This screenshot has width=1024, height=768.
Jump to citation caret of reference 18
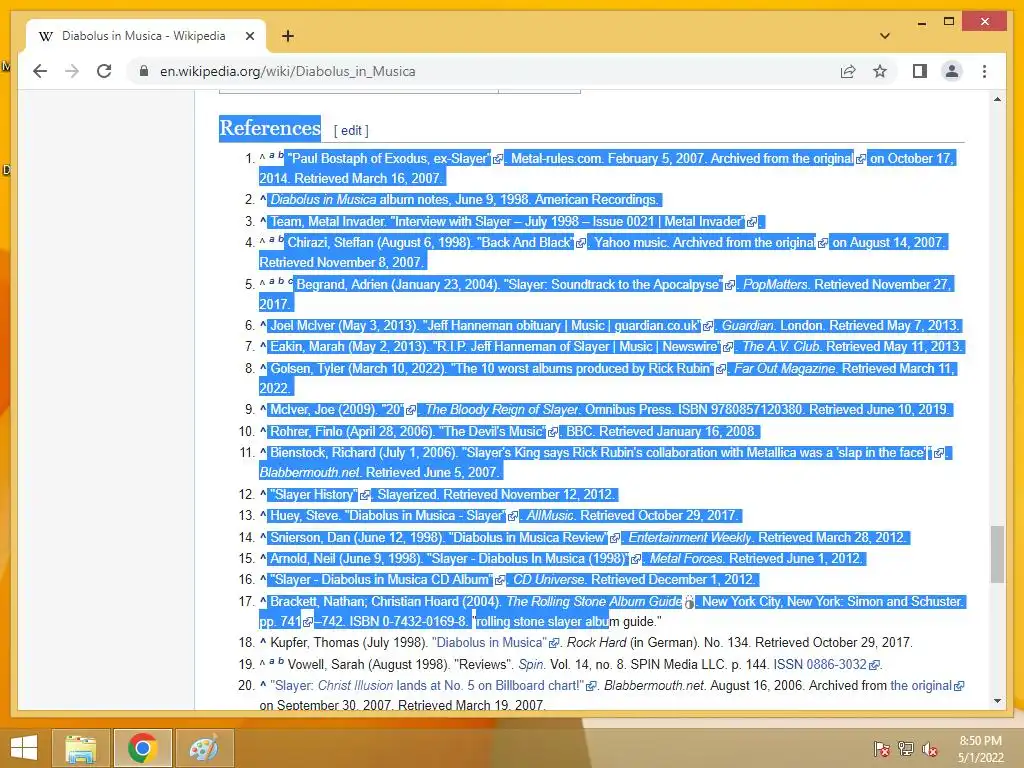click(x=263, y=643)
